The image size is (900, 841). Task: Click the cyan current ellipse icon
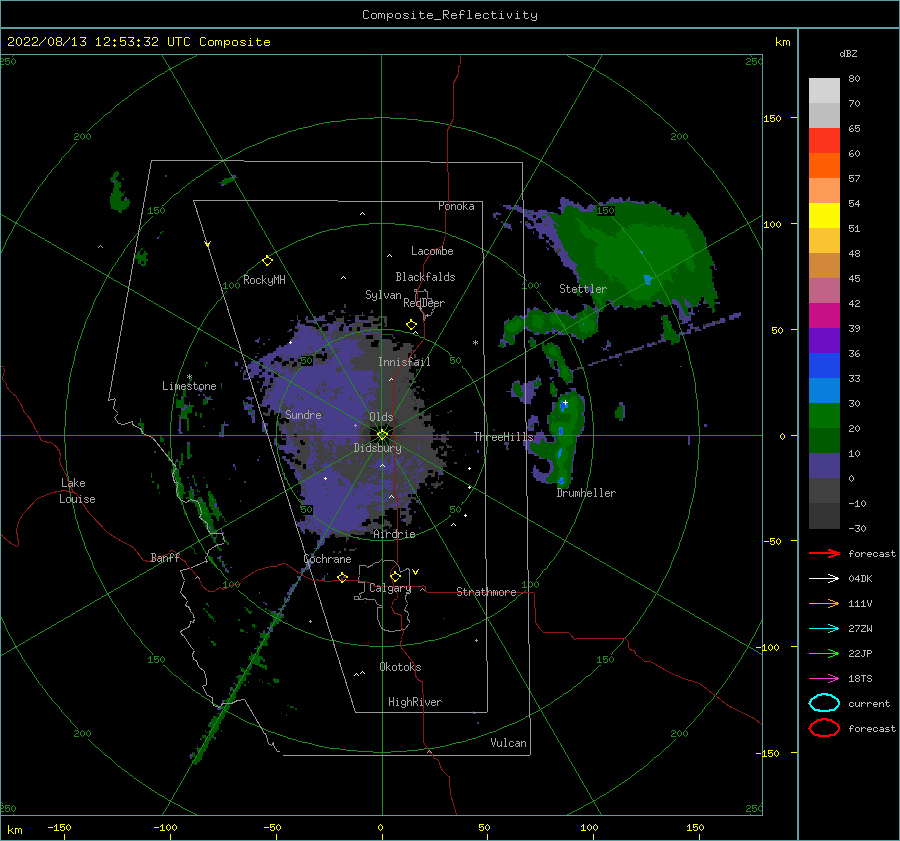click(824, 703)
